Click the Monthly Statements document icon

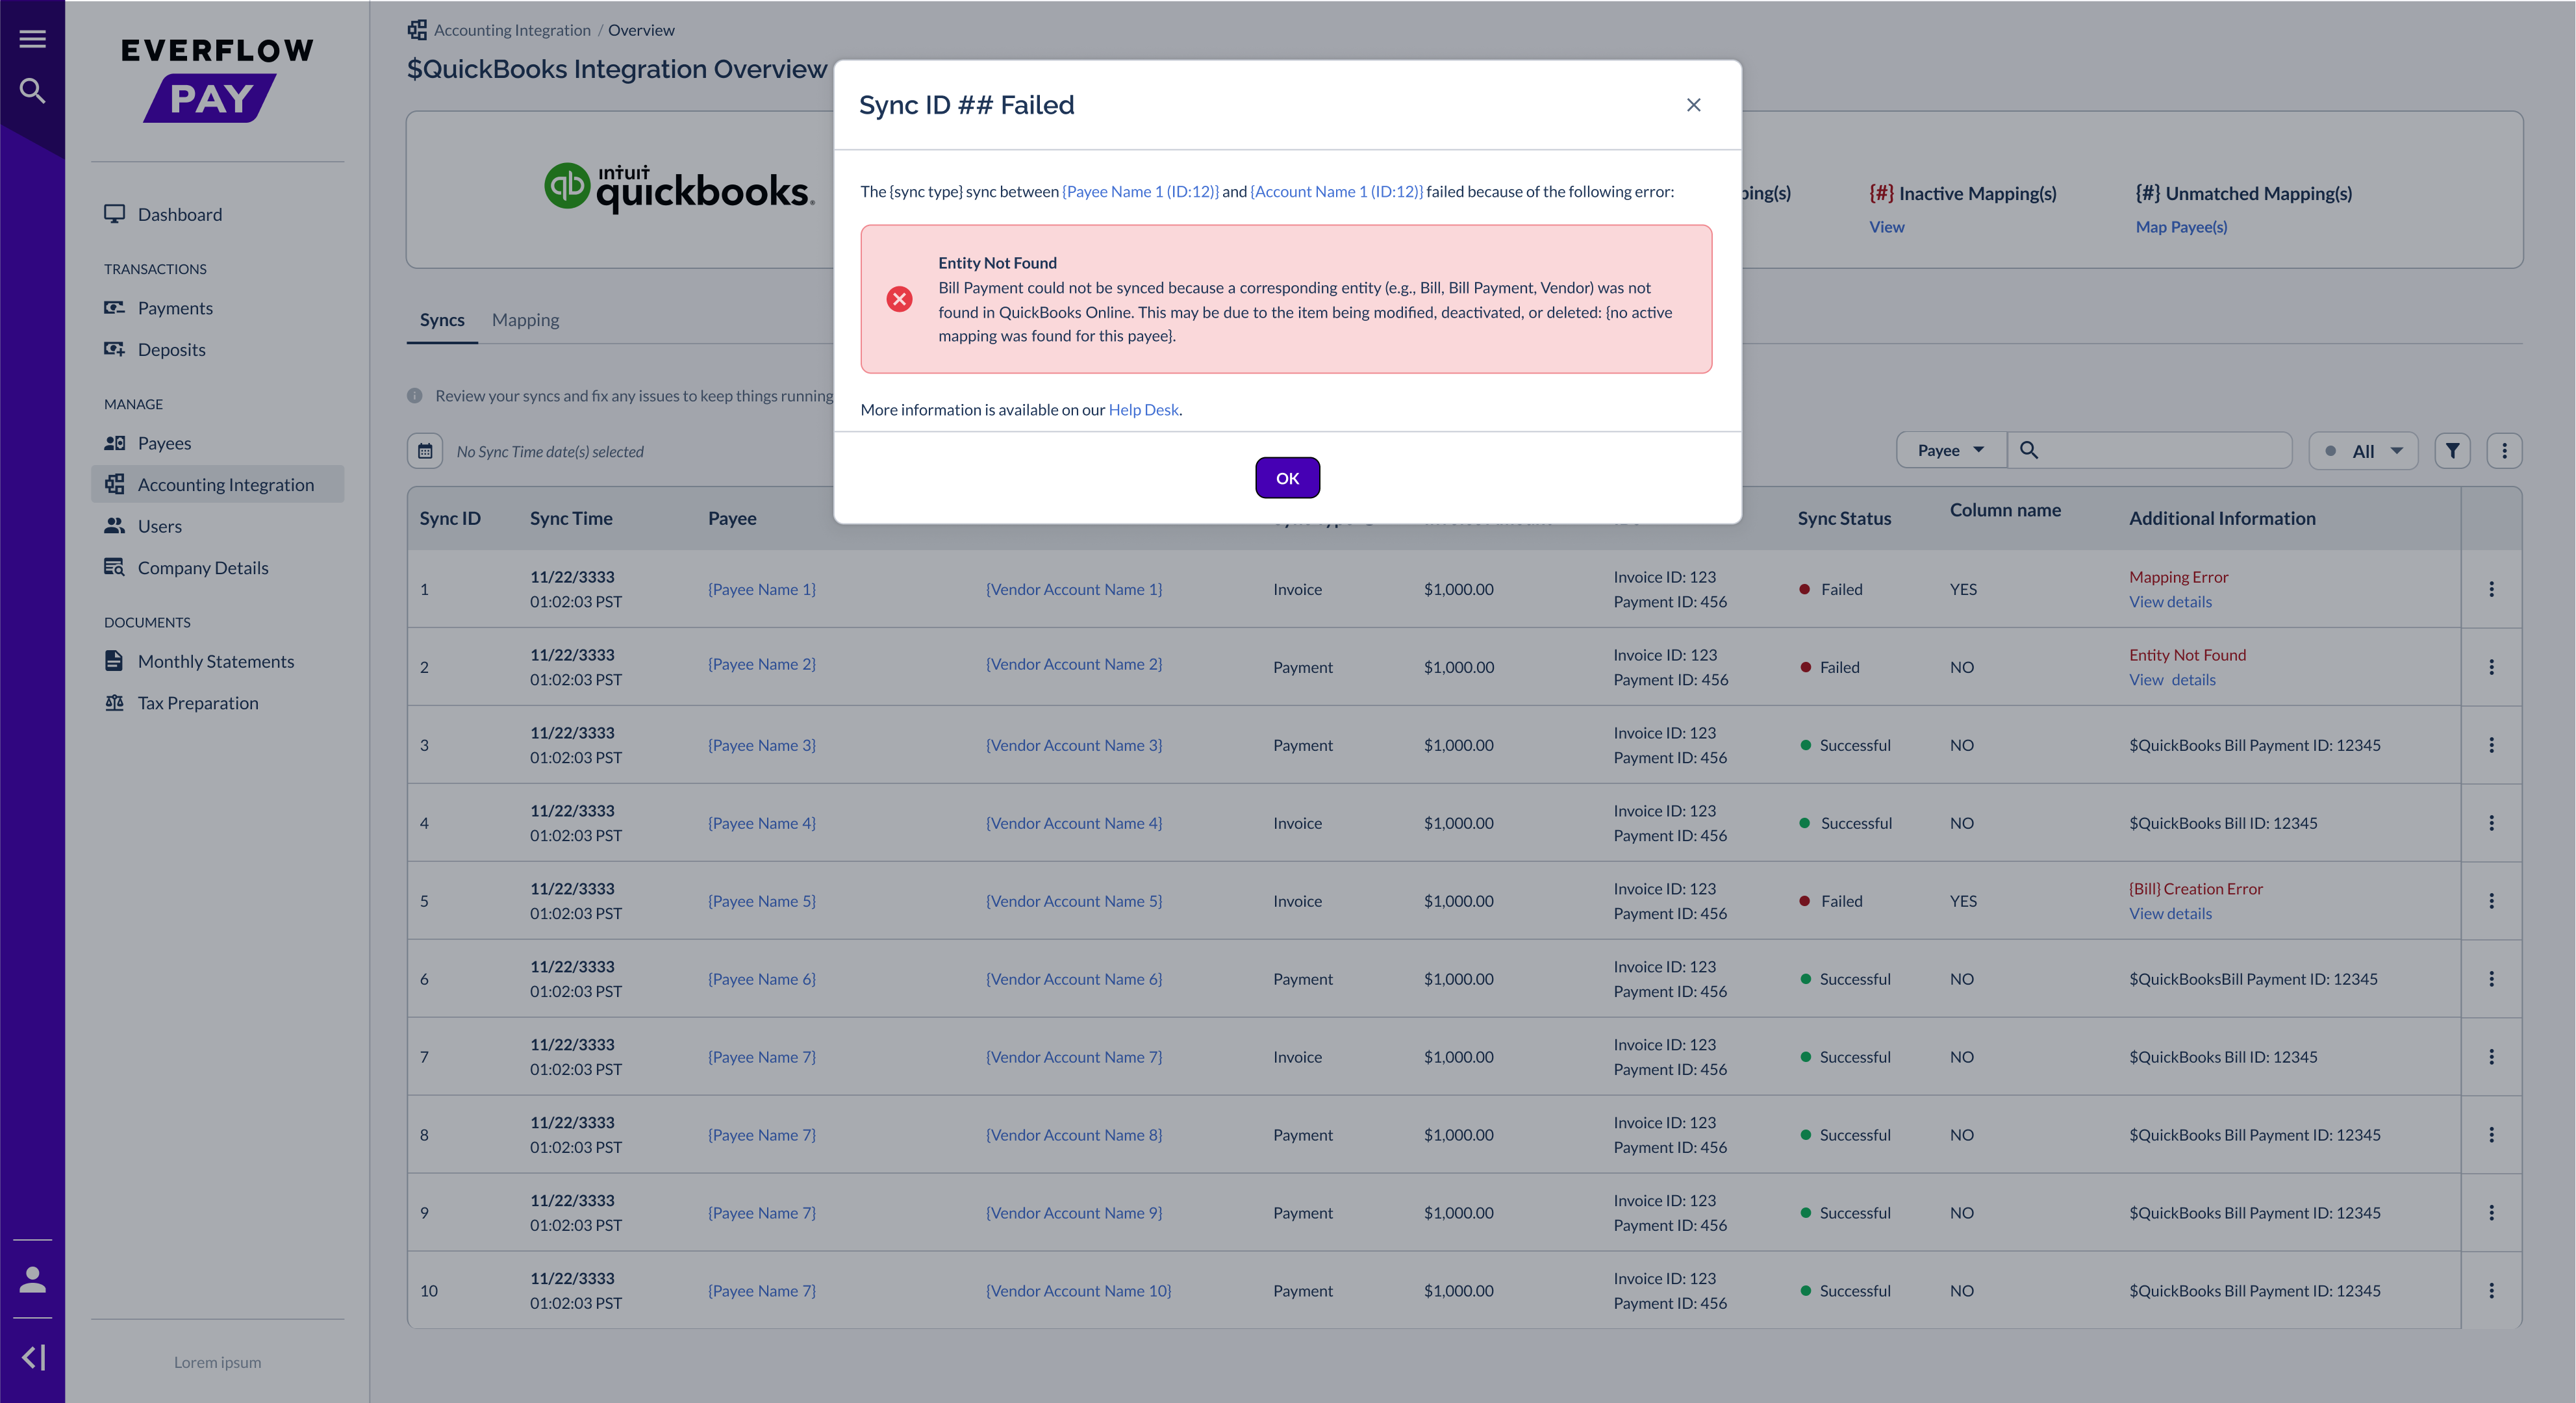click(x=114, y=660)
